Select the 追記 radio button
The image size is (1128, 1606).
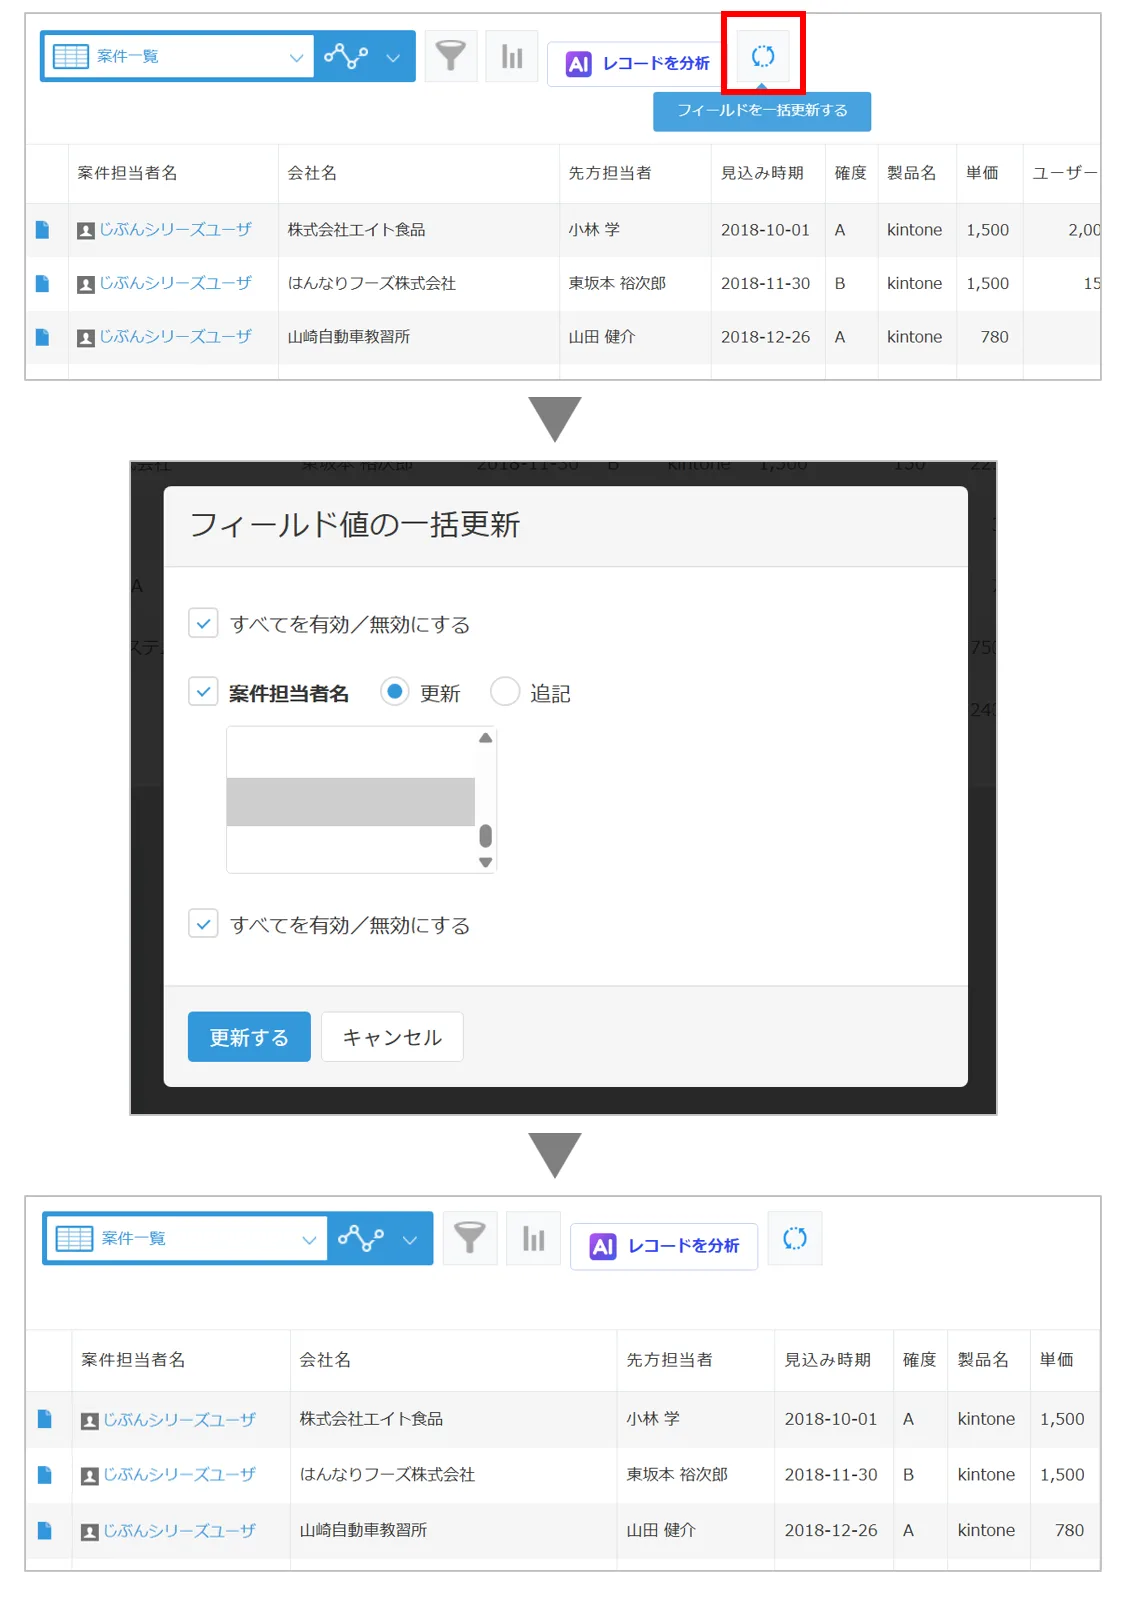pyautogui.click(x=505, y=691)
